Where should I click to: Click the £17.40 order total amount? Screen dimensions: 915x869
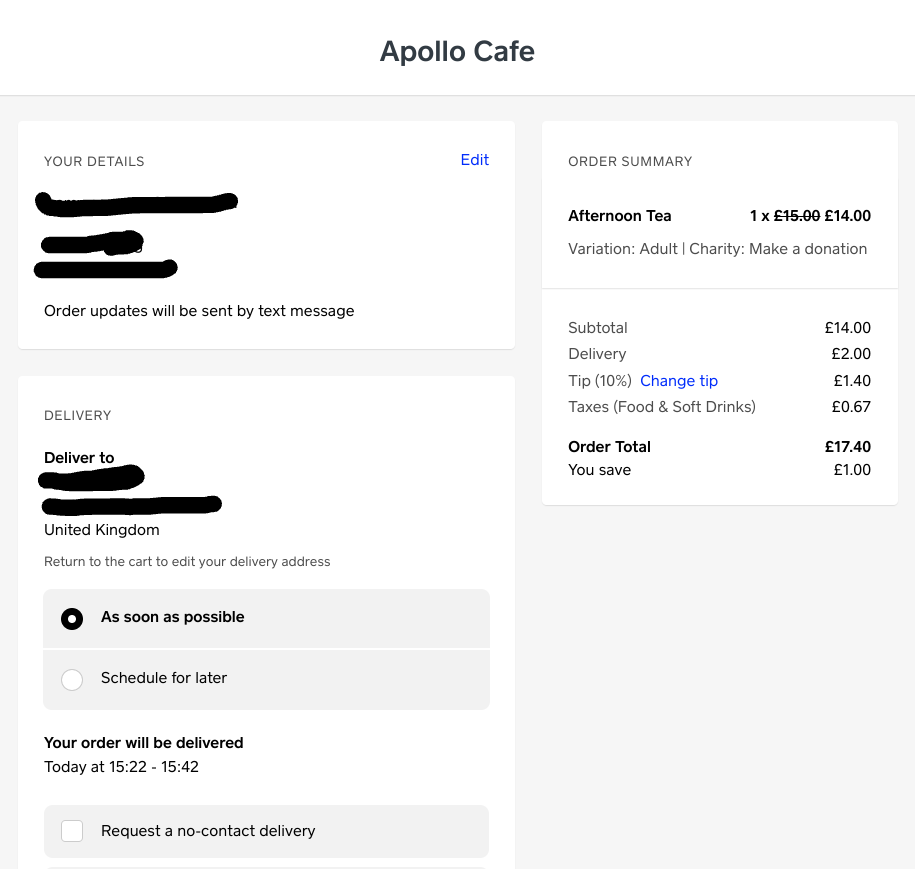tap(847, 447)
